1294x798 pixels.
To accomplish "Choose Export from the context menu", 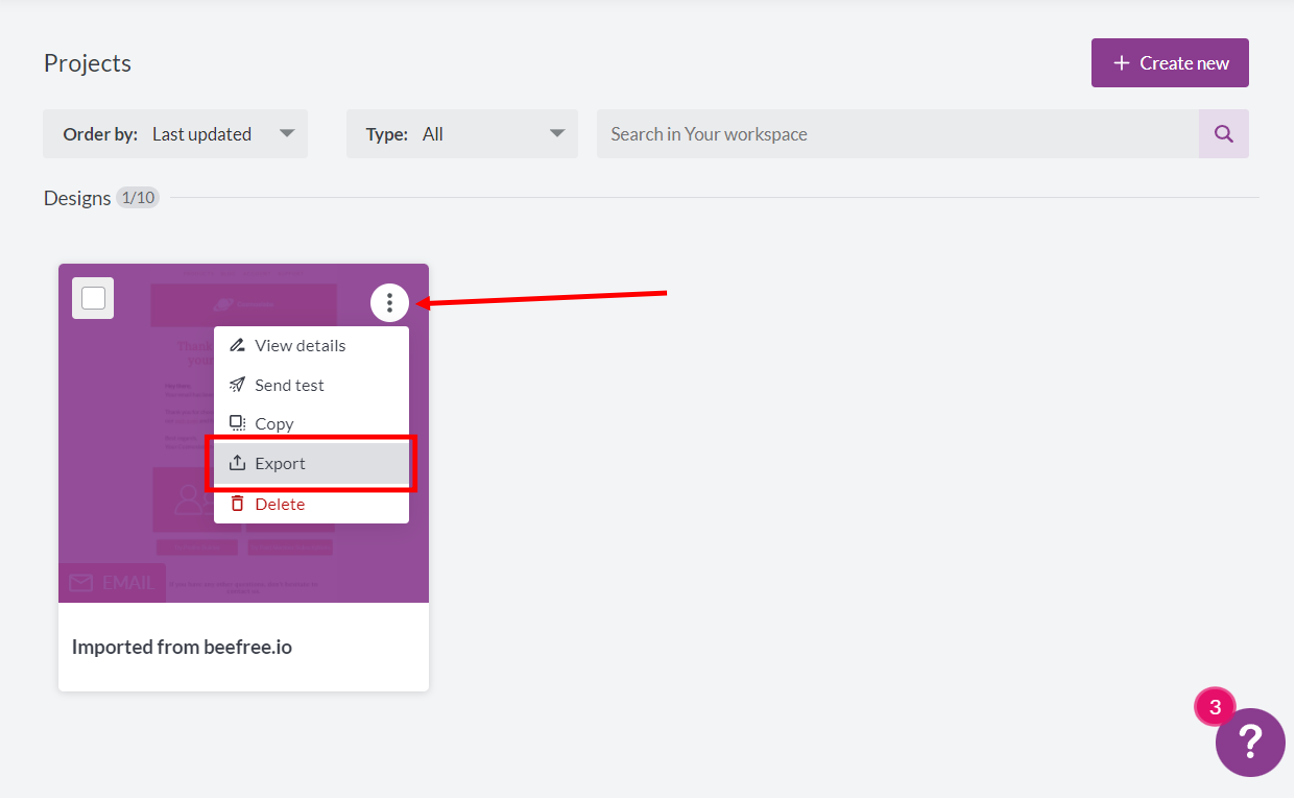I will pos(311,463).
